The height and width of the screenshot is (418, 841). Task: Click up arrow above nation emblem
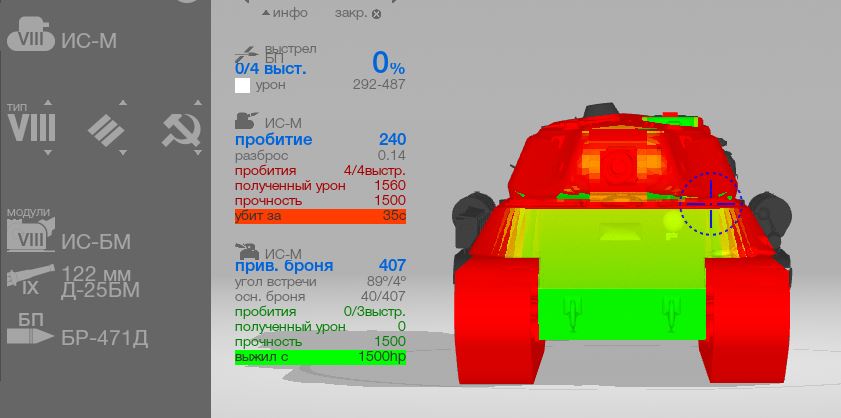pyautogui.click(x=198, y=102)
